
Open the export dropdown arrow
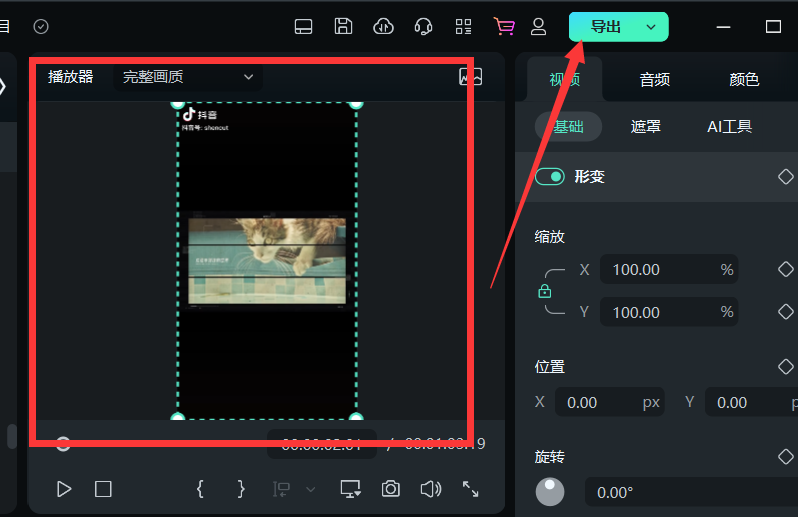click(651, 27)
